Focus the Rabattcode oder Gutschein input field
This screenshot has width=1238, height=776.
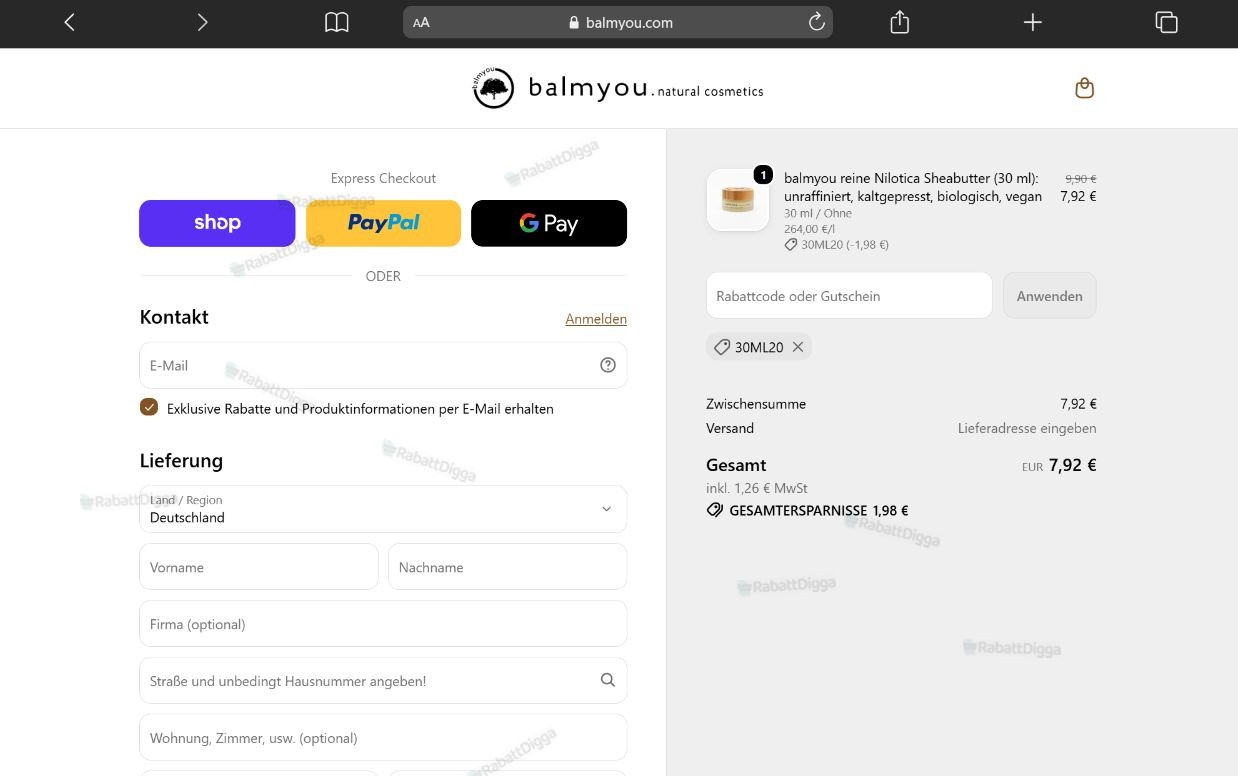point(849,296)
